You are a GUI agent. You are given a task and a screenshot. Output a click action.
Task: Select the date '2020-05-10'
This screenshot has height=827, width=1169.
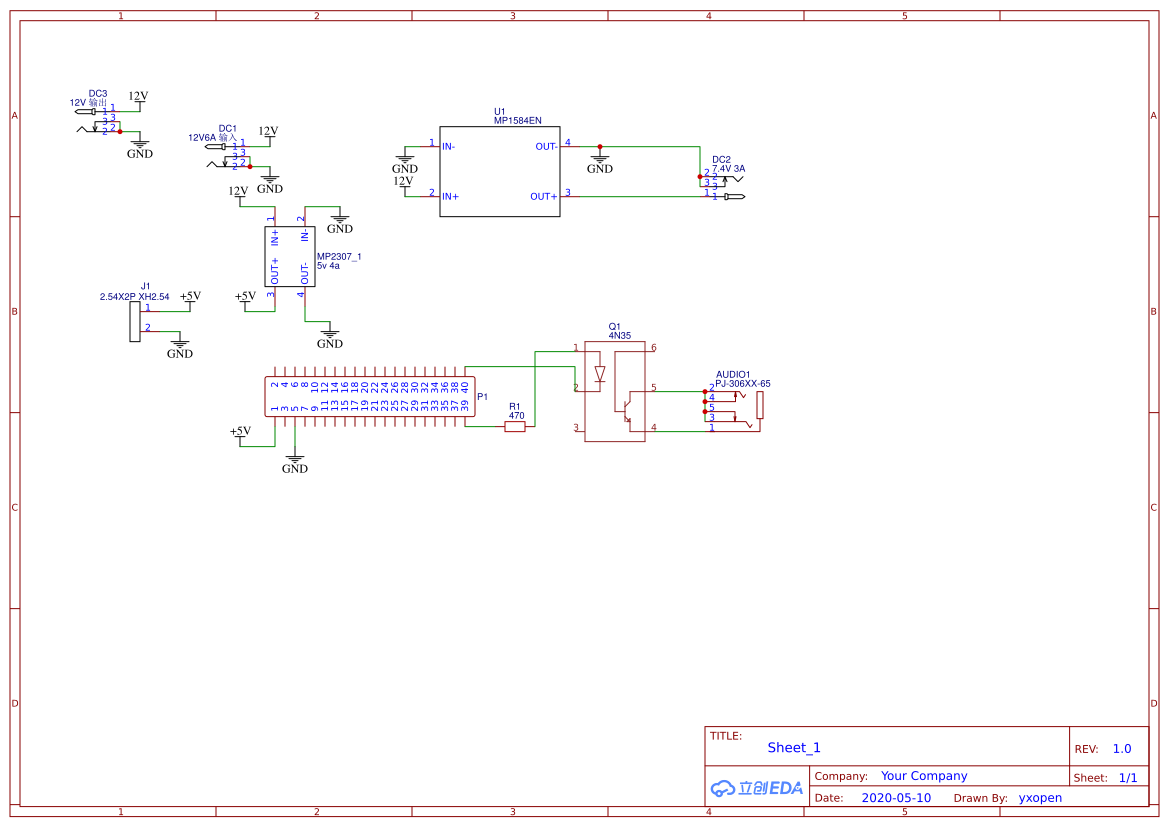896,798
